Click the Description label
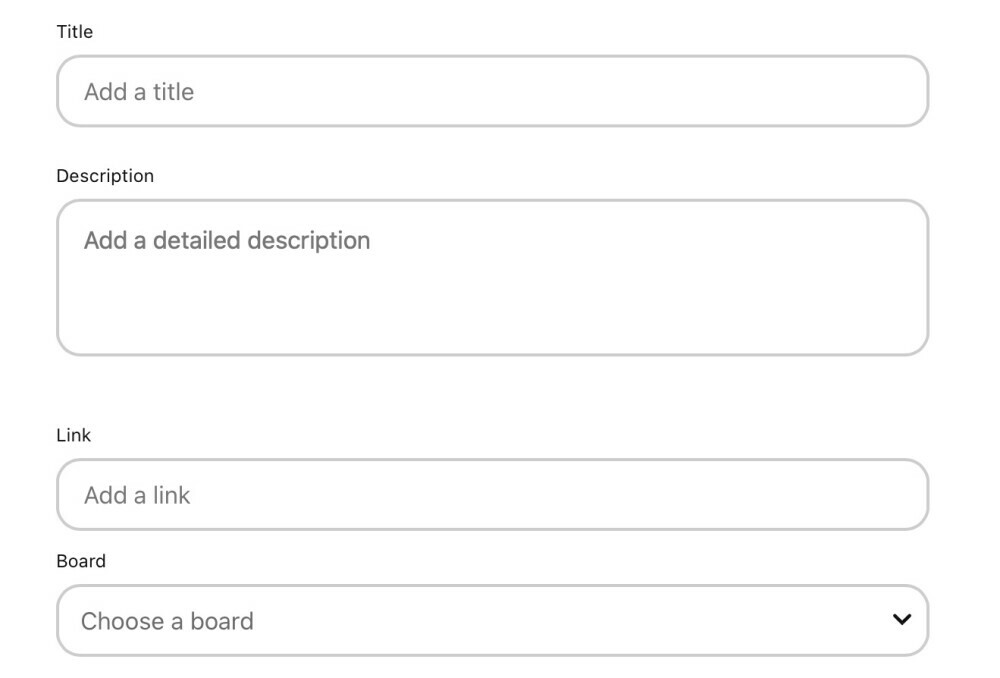Image resolution: width=1000 pixels, height=678 pixels. 105,176
